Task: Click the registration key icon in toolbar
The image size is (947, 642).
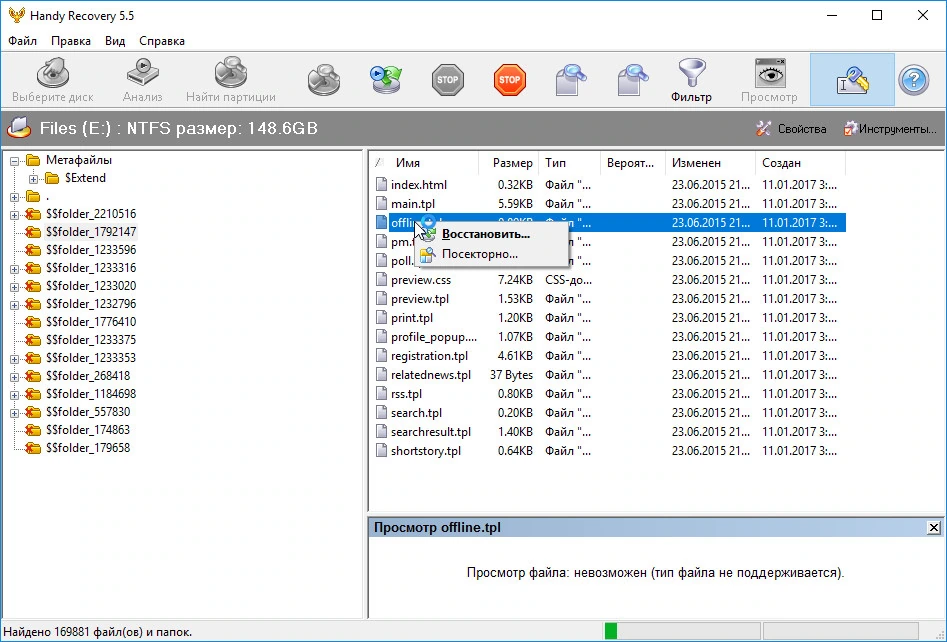Action: (852, 80)
